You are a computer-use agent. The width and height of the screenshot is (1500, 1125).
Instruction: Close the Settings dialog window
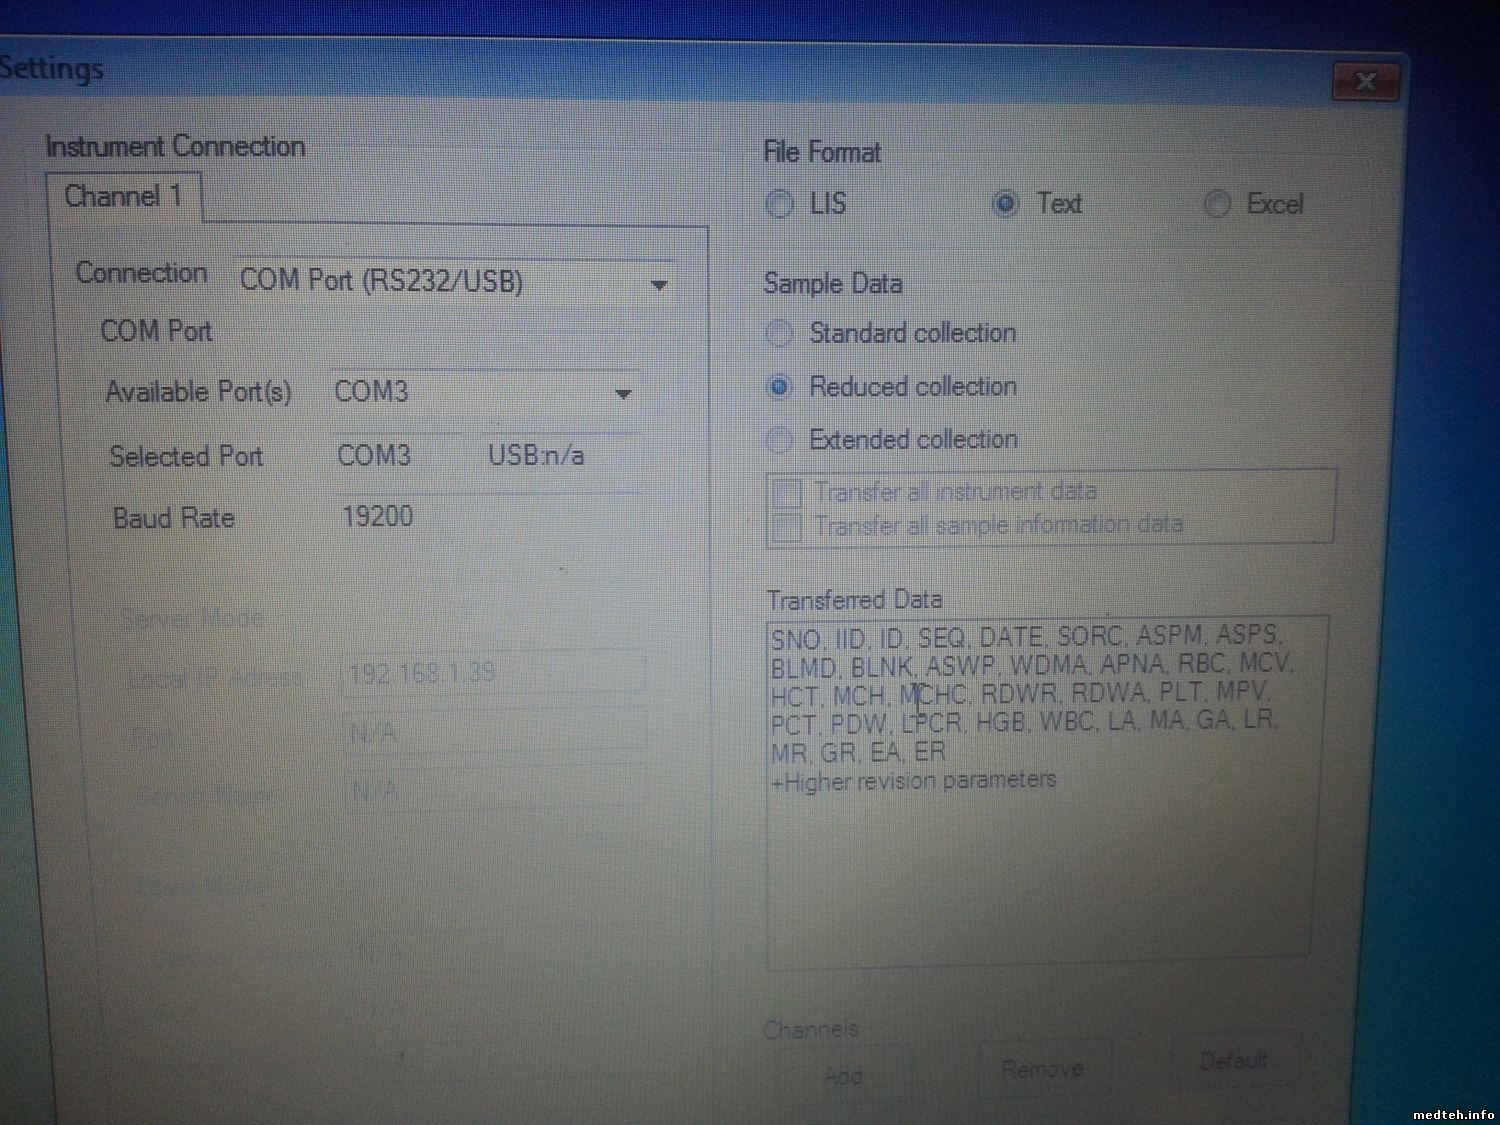(x=1364, y=81)
